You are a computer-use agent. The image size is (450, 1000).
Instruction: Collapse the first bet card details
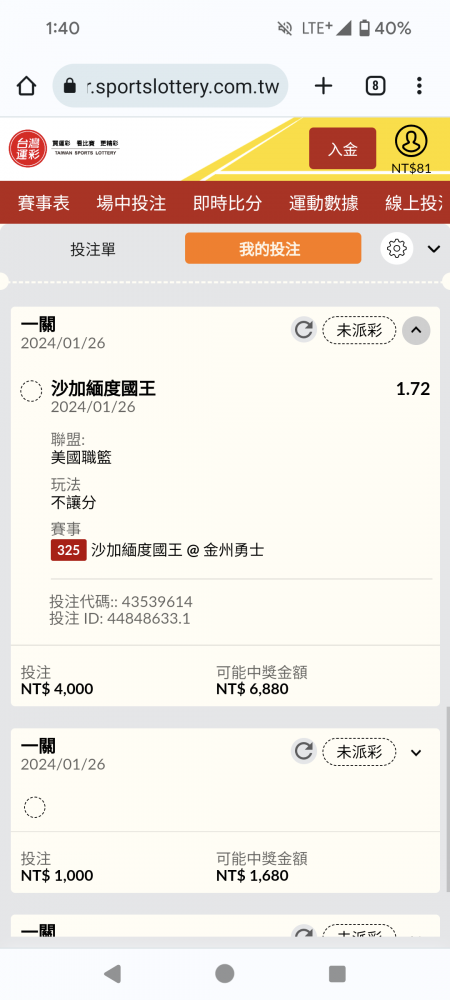pos(416,330)
